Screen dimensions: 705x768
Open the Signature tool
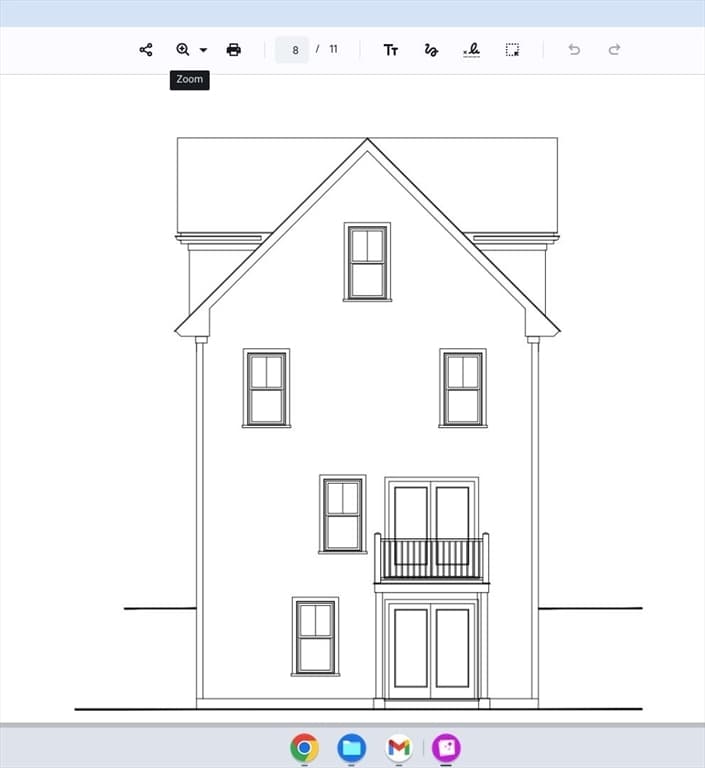click(x=472, y=50)
